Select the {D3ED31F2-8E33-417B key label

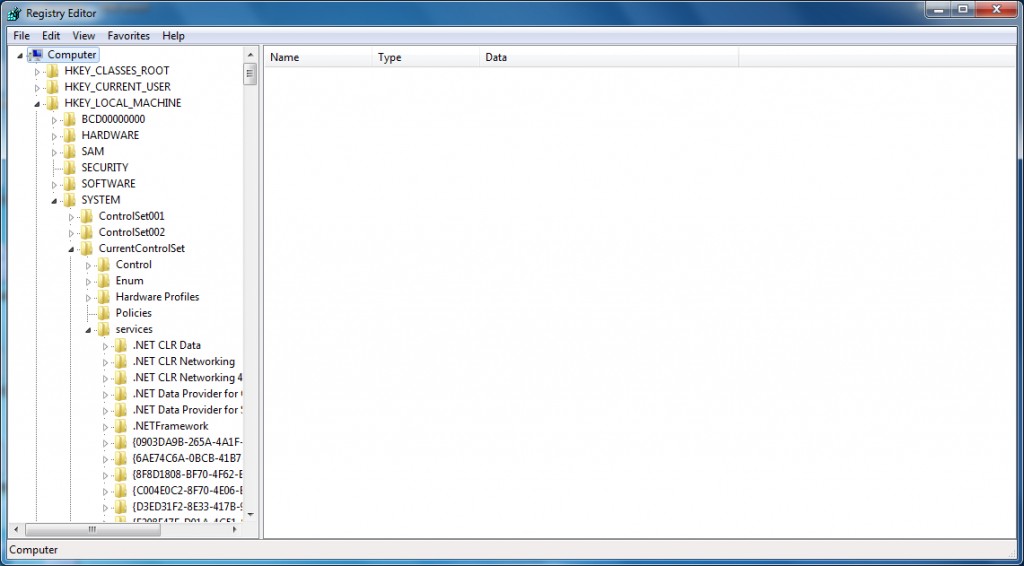(187, 507)
